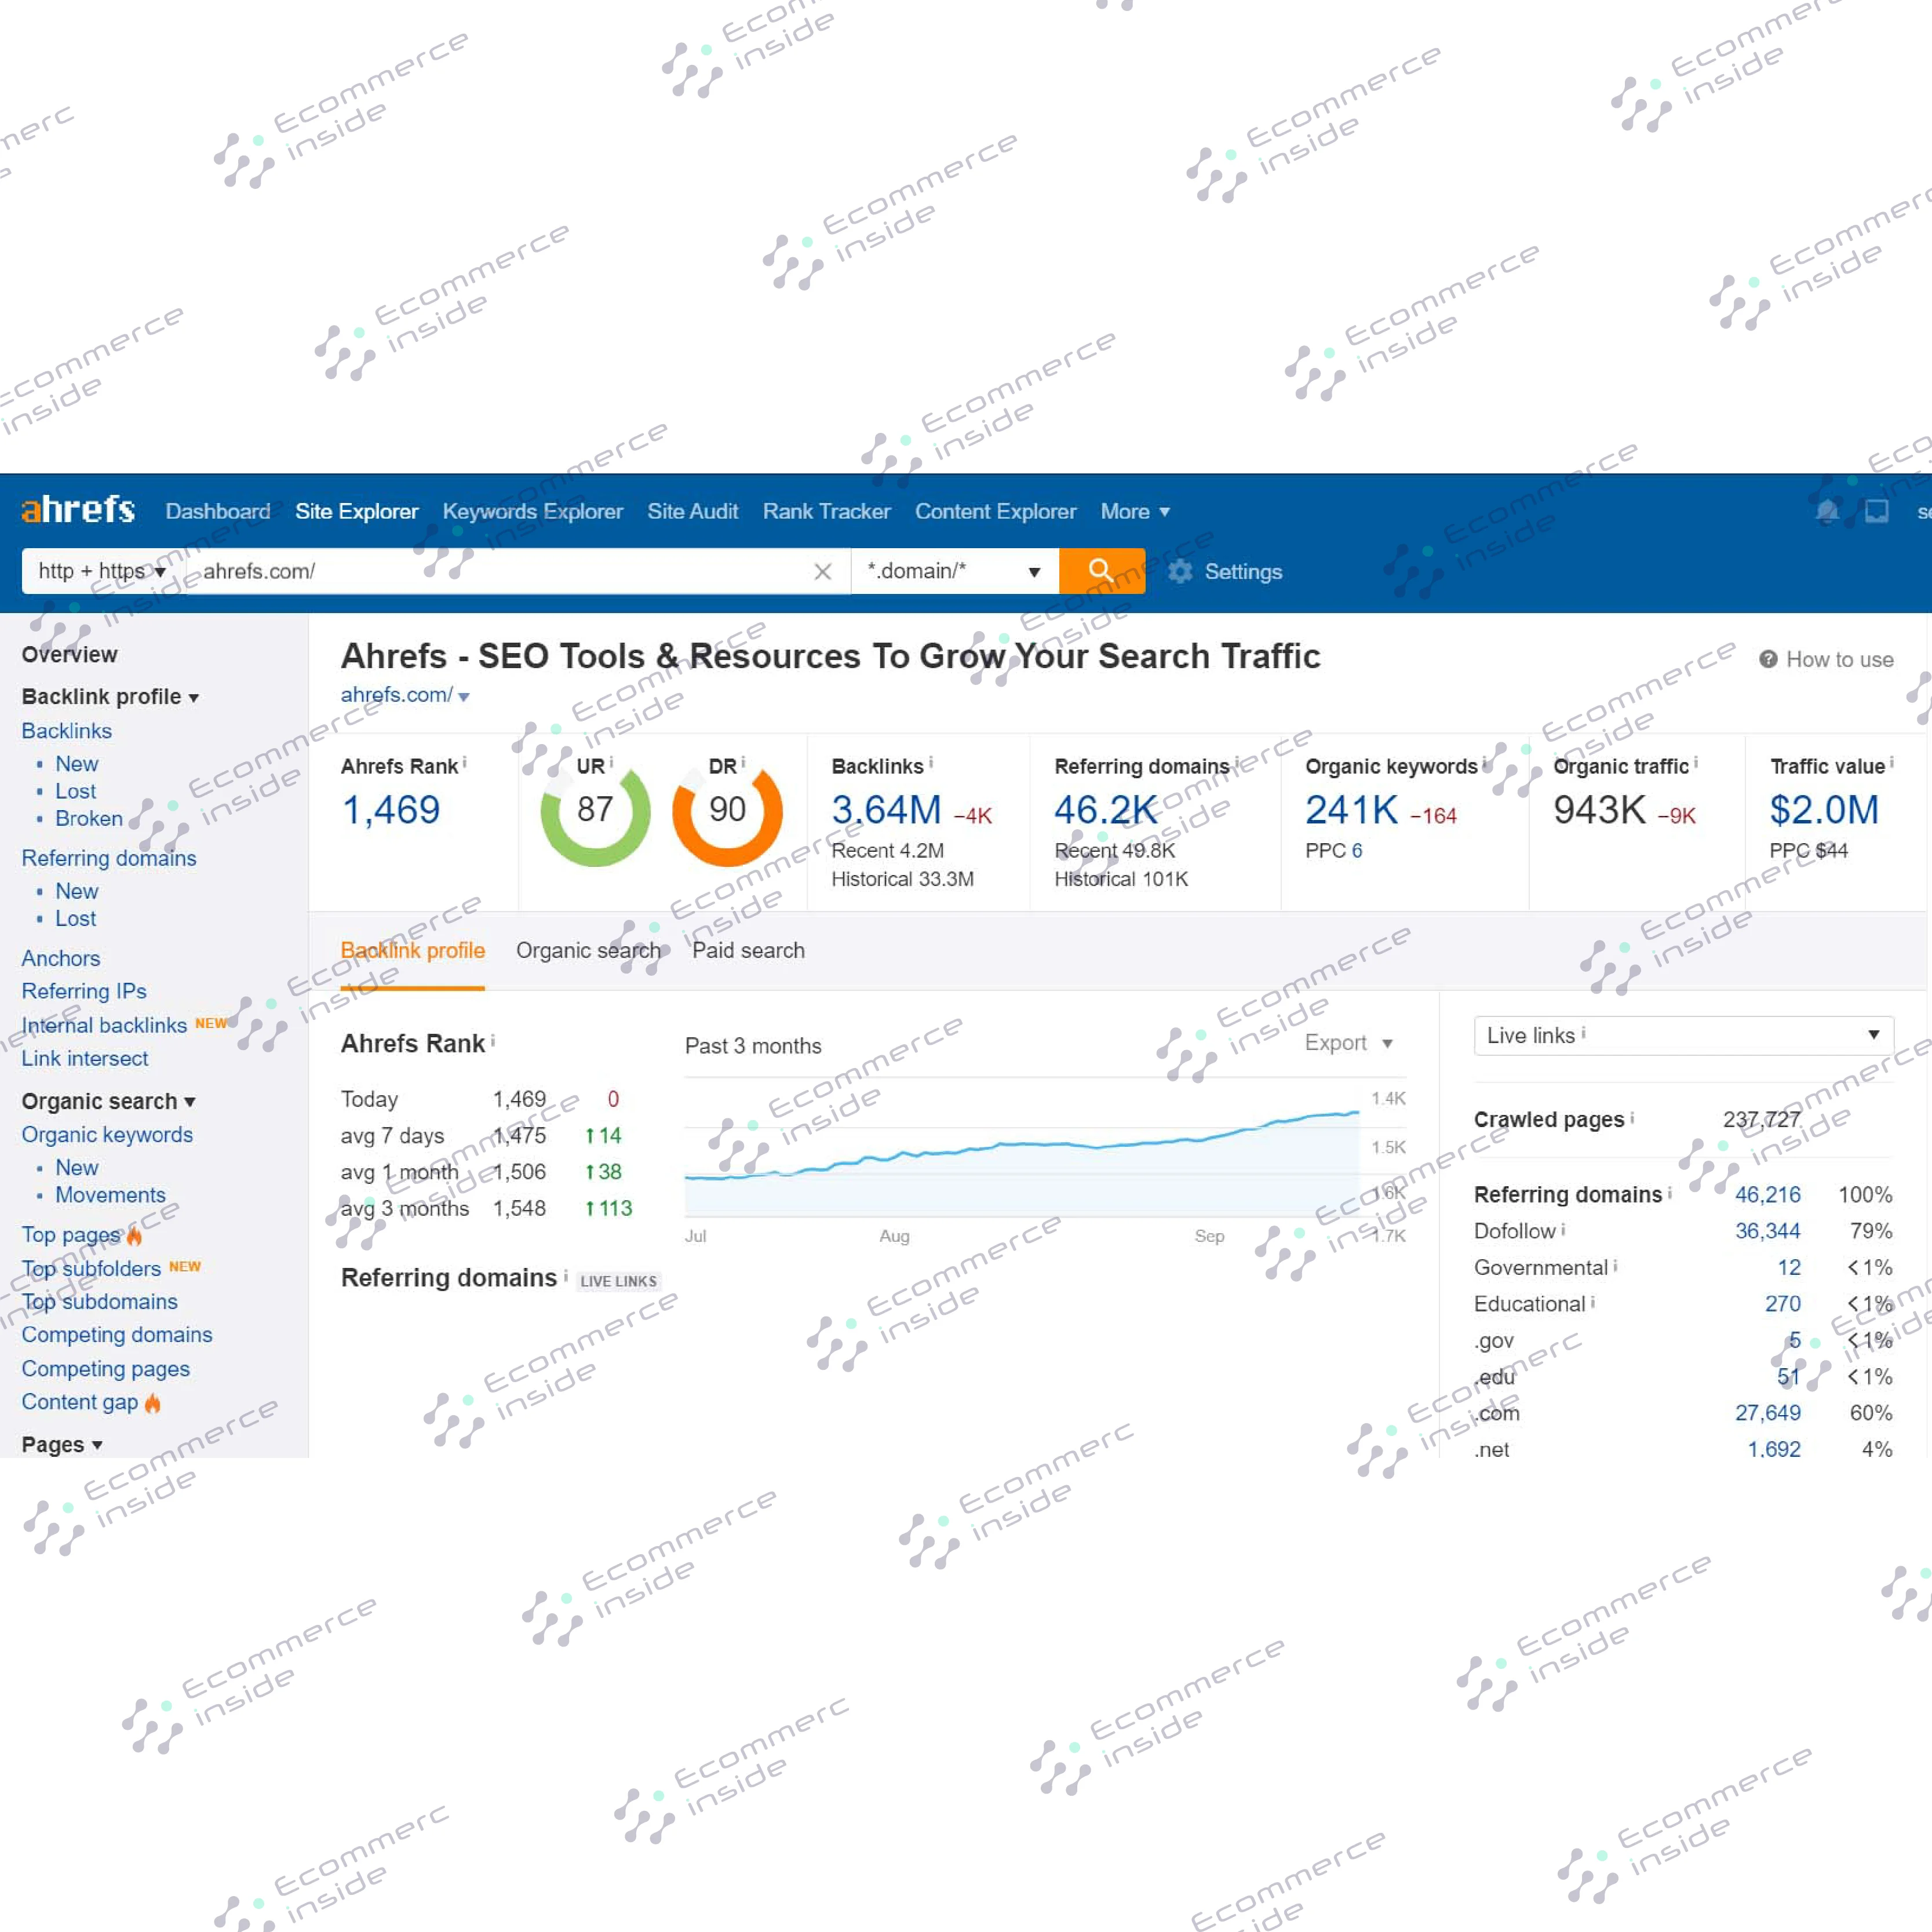Open Rank Tracker
Image resolution: width=1932 pixels, height=1932 pixels.
pos(826,511)
